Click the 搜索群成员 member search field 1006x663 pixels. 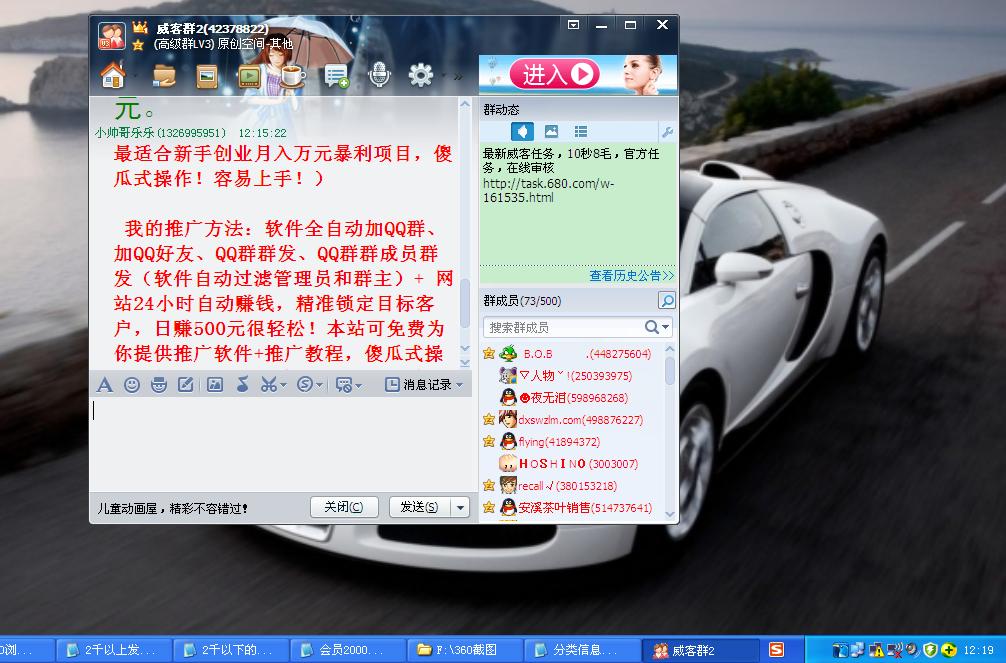pos(564,327)
